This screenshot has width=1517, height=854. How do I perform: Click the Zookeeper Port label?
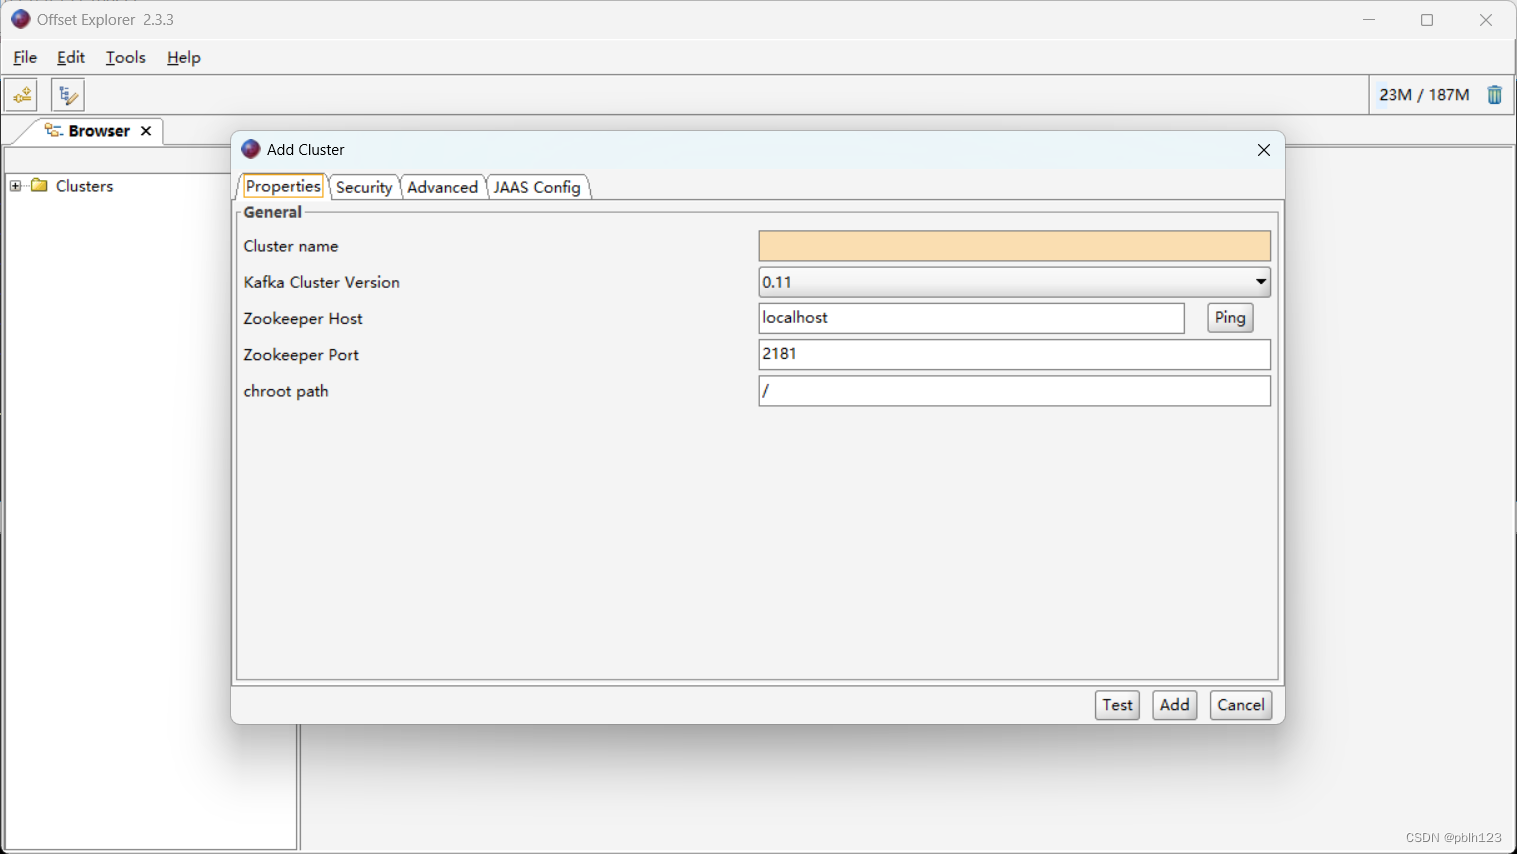tap(301, 355)
